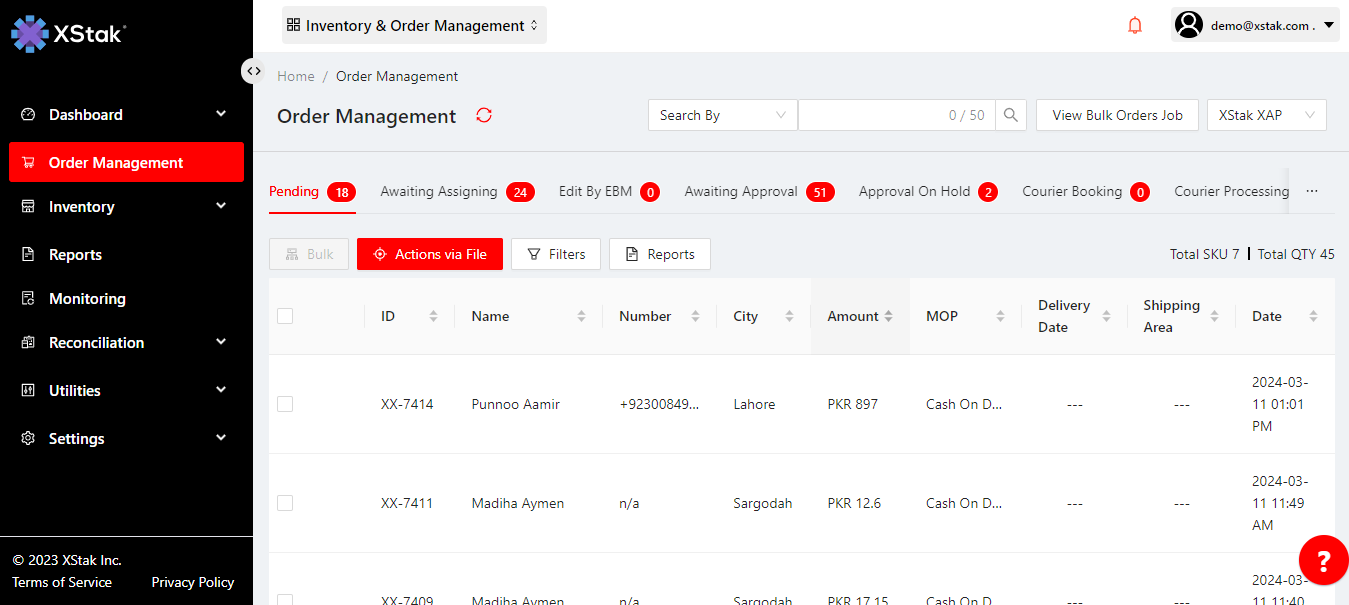Click the Actions via File button

click(x=430, y=254)
